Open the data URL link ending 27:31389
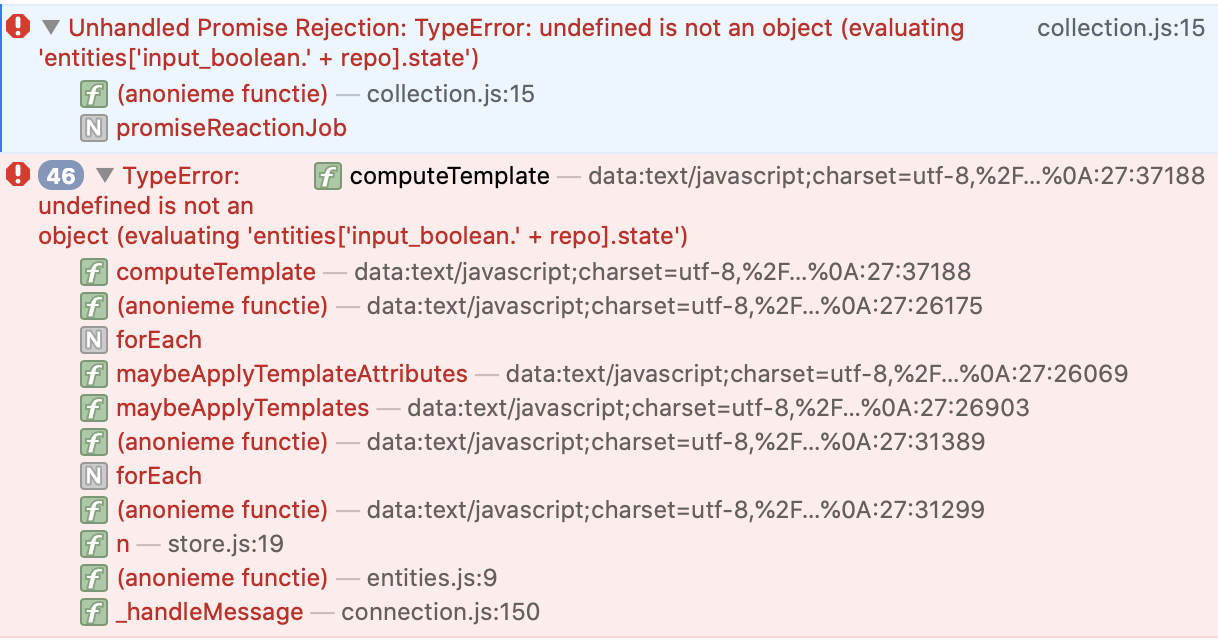 coord(676,442)
